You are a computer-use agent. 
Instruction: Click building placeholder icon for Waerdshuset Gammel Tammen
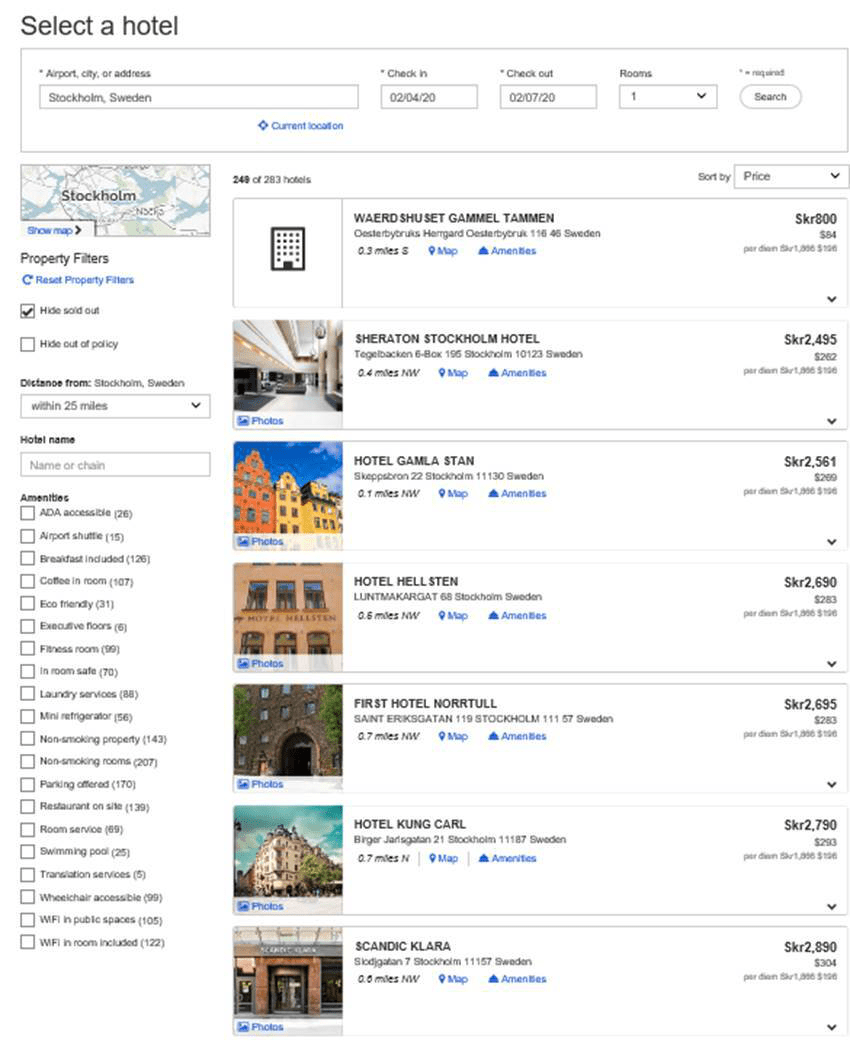[x=287, y=249]
